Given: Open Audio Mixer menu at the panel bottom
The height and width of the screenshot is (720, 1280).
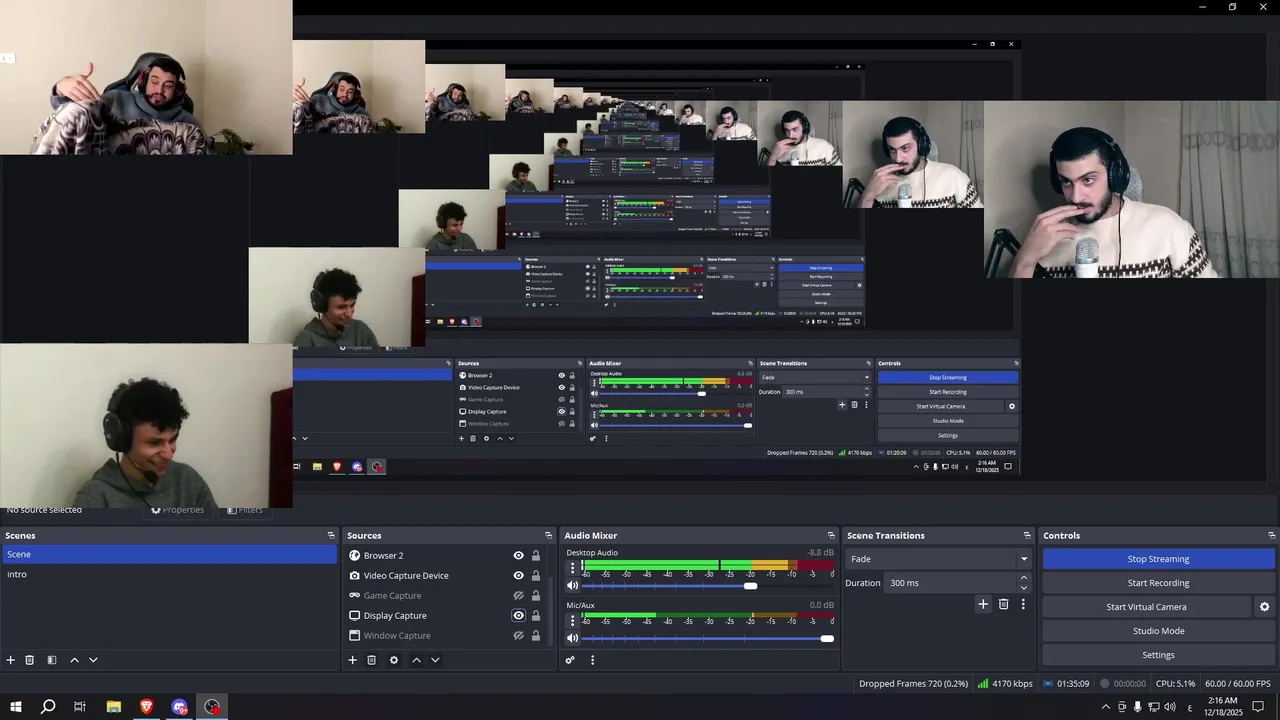Looking at the screenshot, I should (x=592, y=660).
